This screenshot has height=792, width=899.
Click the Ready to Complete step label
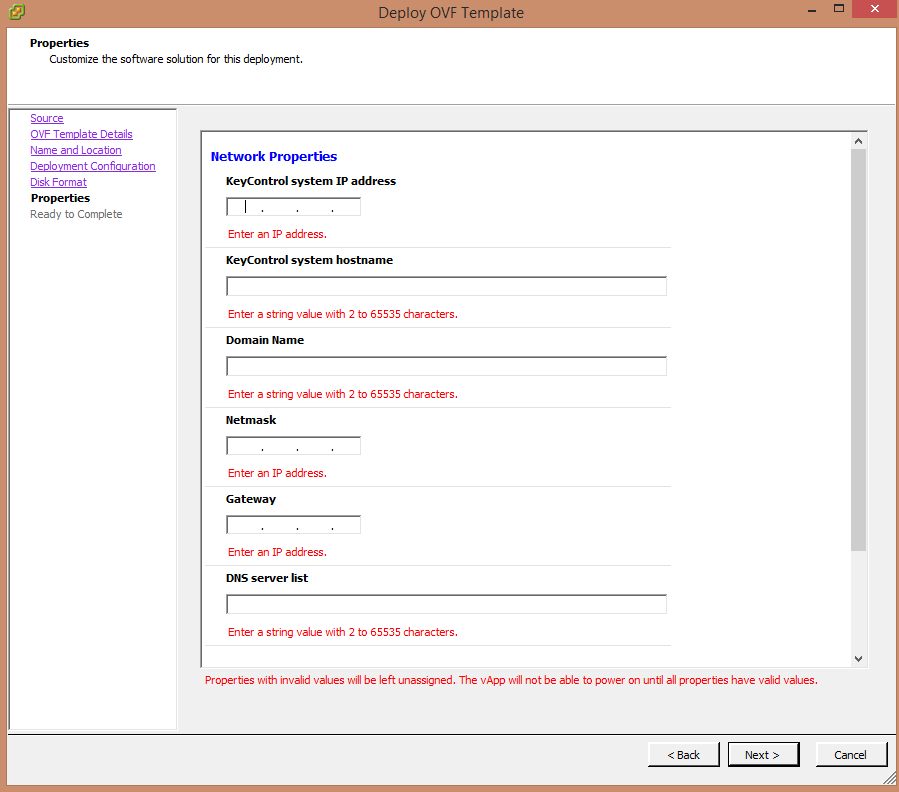coord(76,214)
